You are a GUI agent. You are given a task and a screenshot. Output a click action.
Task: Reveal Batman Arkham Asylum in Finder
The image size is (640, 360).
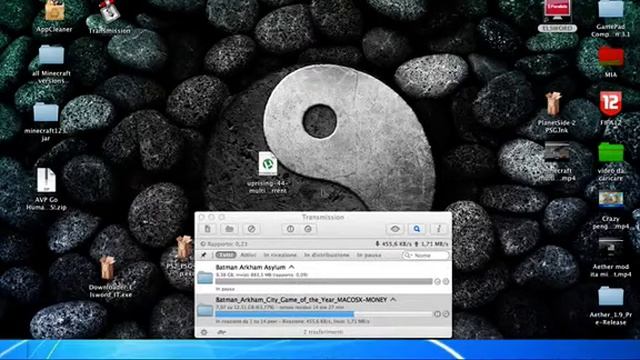[x=446, y=281]
